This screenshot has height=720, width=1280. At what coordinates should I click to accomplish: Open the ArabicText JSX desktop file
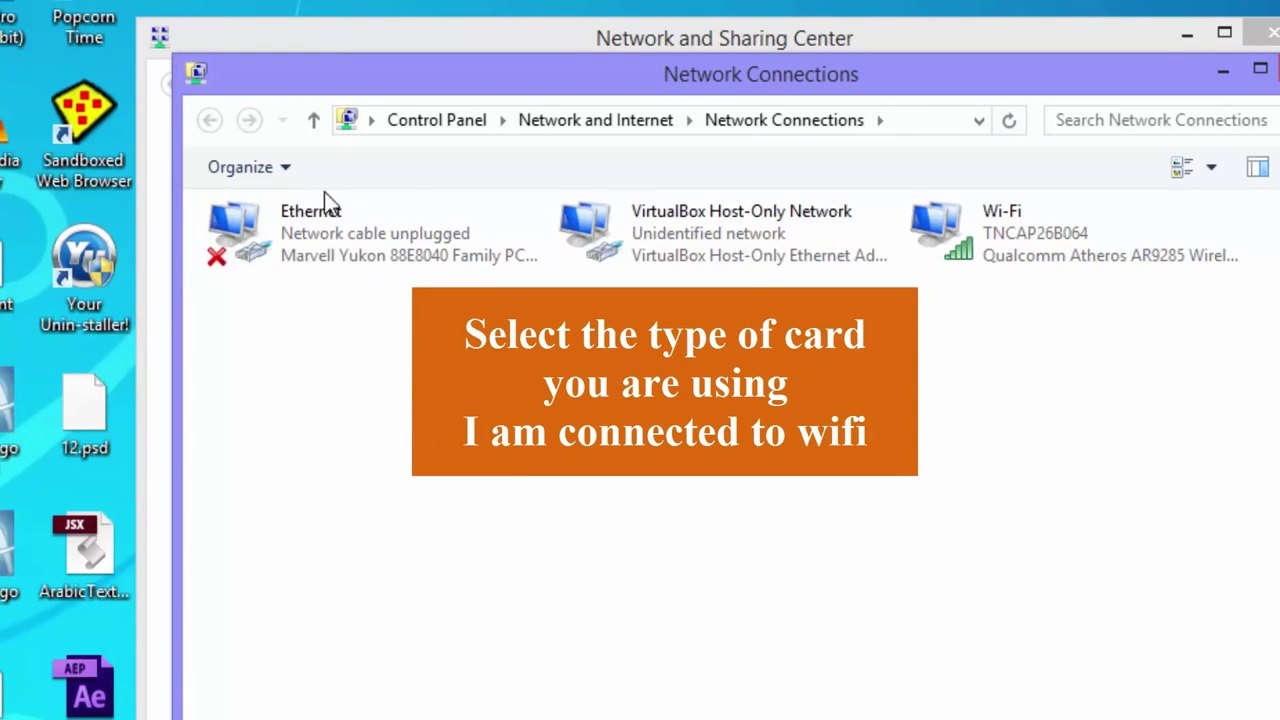click(x=84, y=558)
